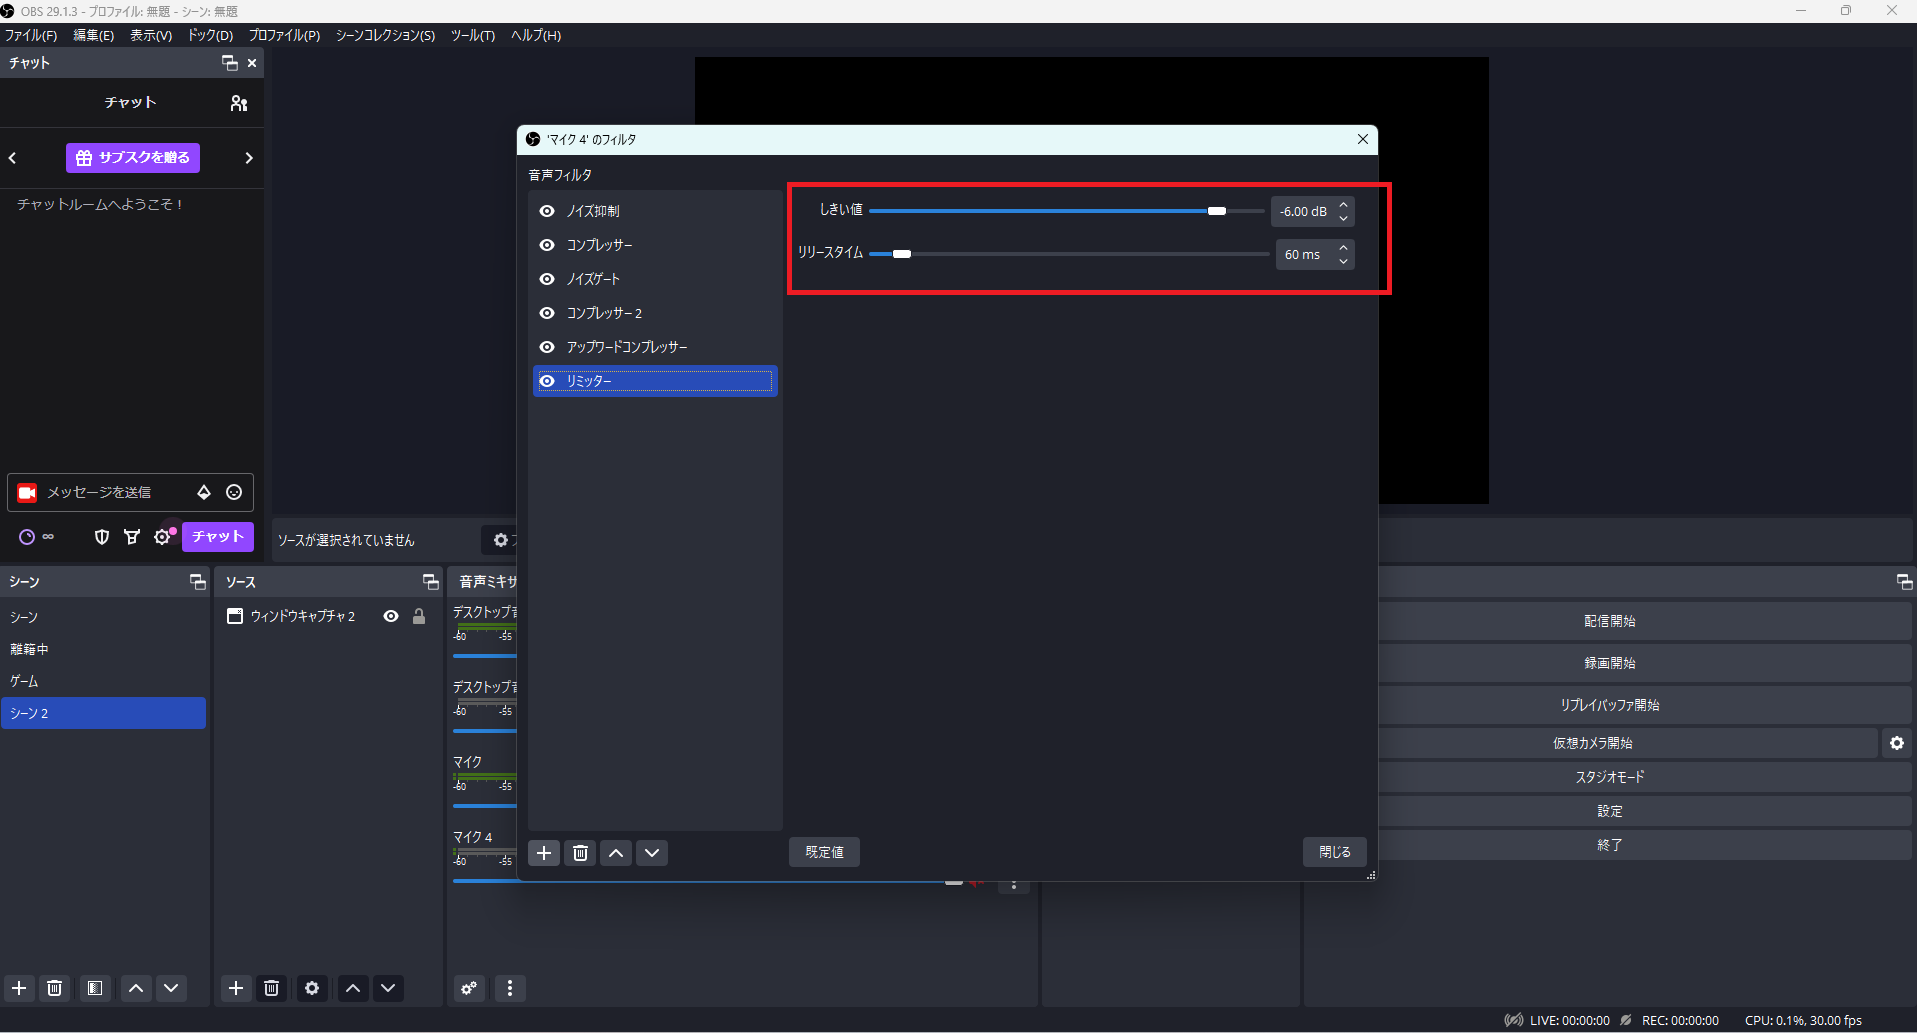The height and width of the screenshot is (1033, 1917).
Task: Click the 既定値 defaults button
Action: click(x=824, y=852)
